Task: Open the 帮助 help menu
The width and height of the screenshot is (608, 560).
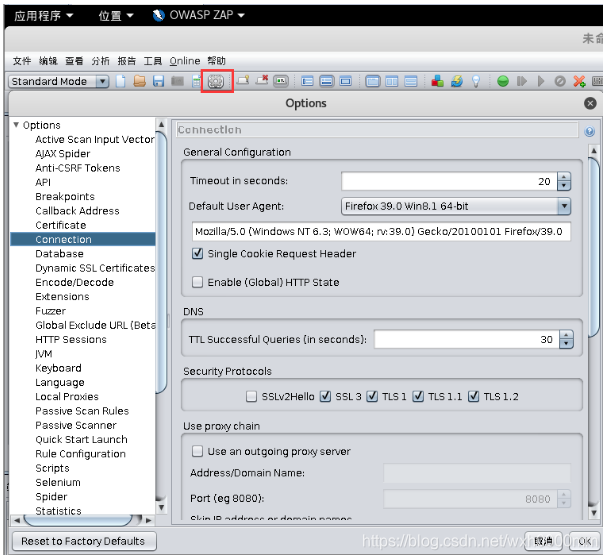Action: tap(216, 61)
